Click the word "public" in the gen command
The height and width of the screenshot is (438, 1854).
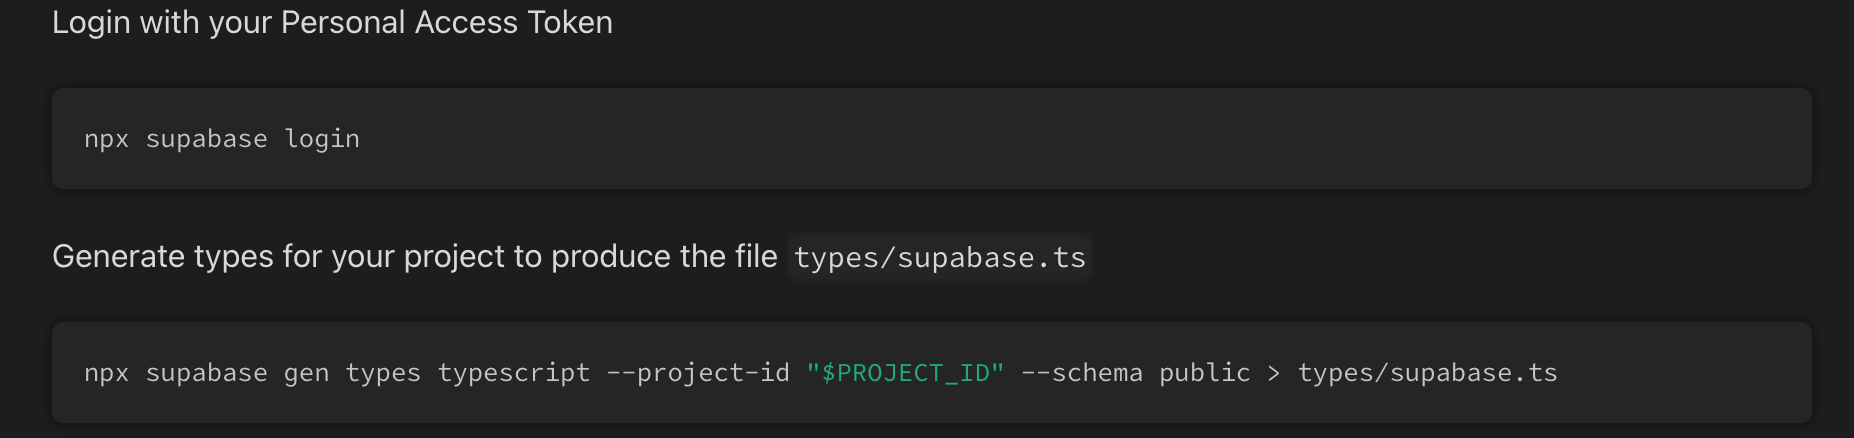point(1205,373)
